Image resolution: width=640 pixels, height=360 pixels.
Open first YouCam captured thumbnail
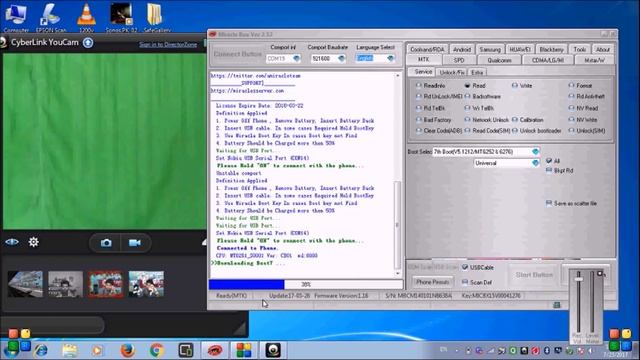25,284
